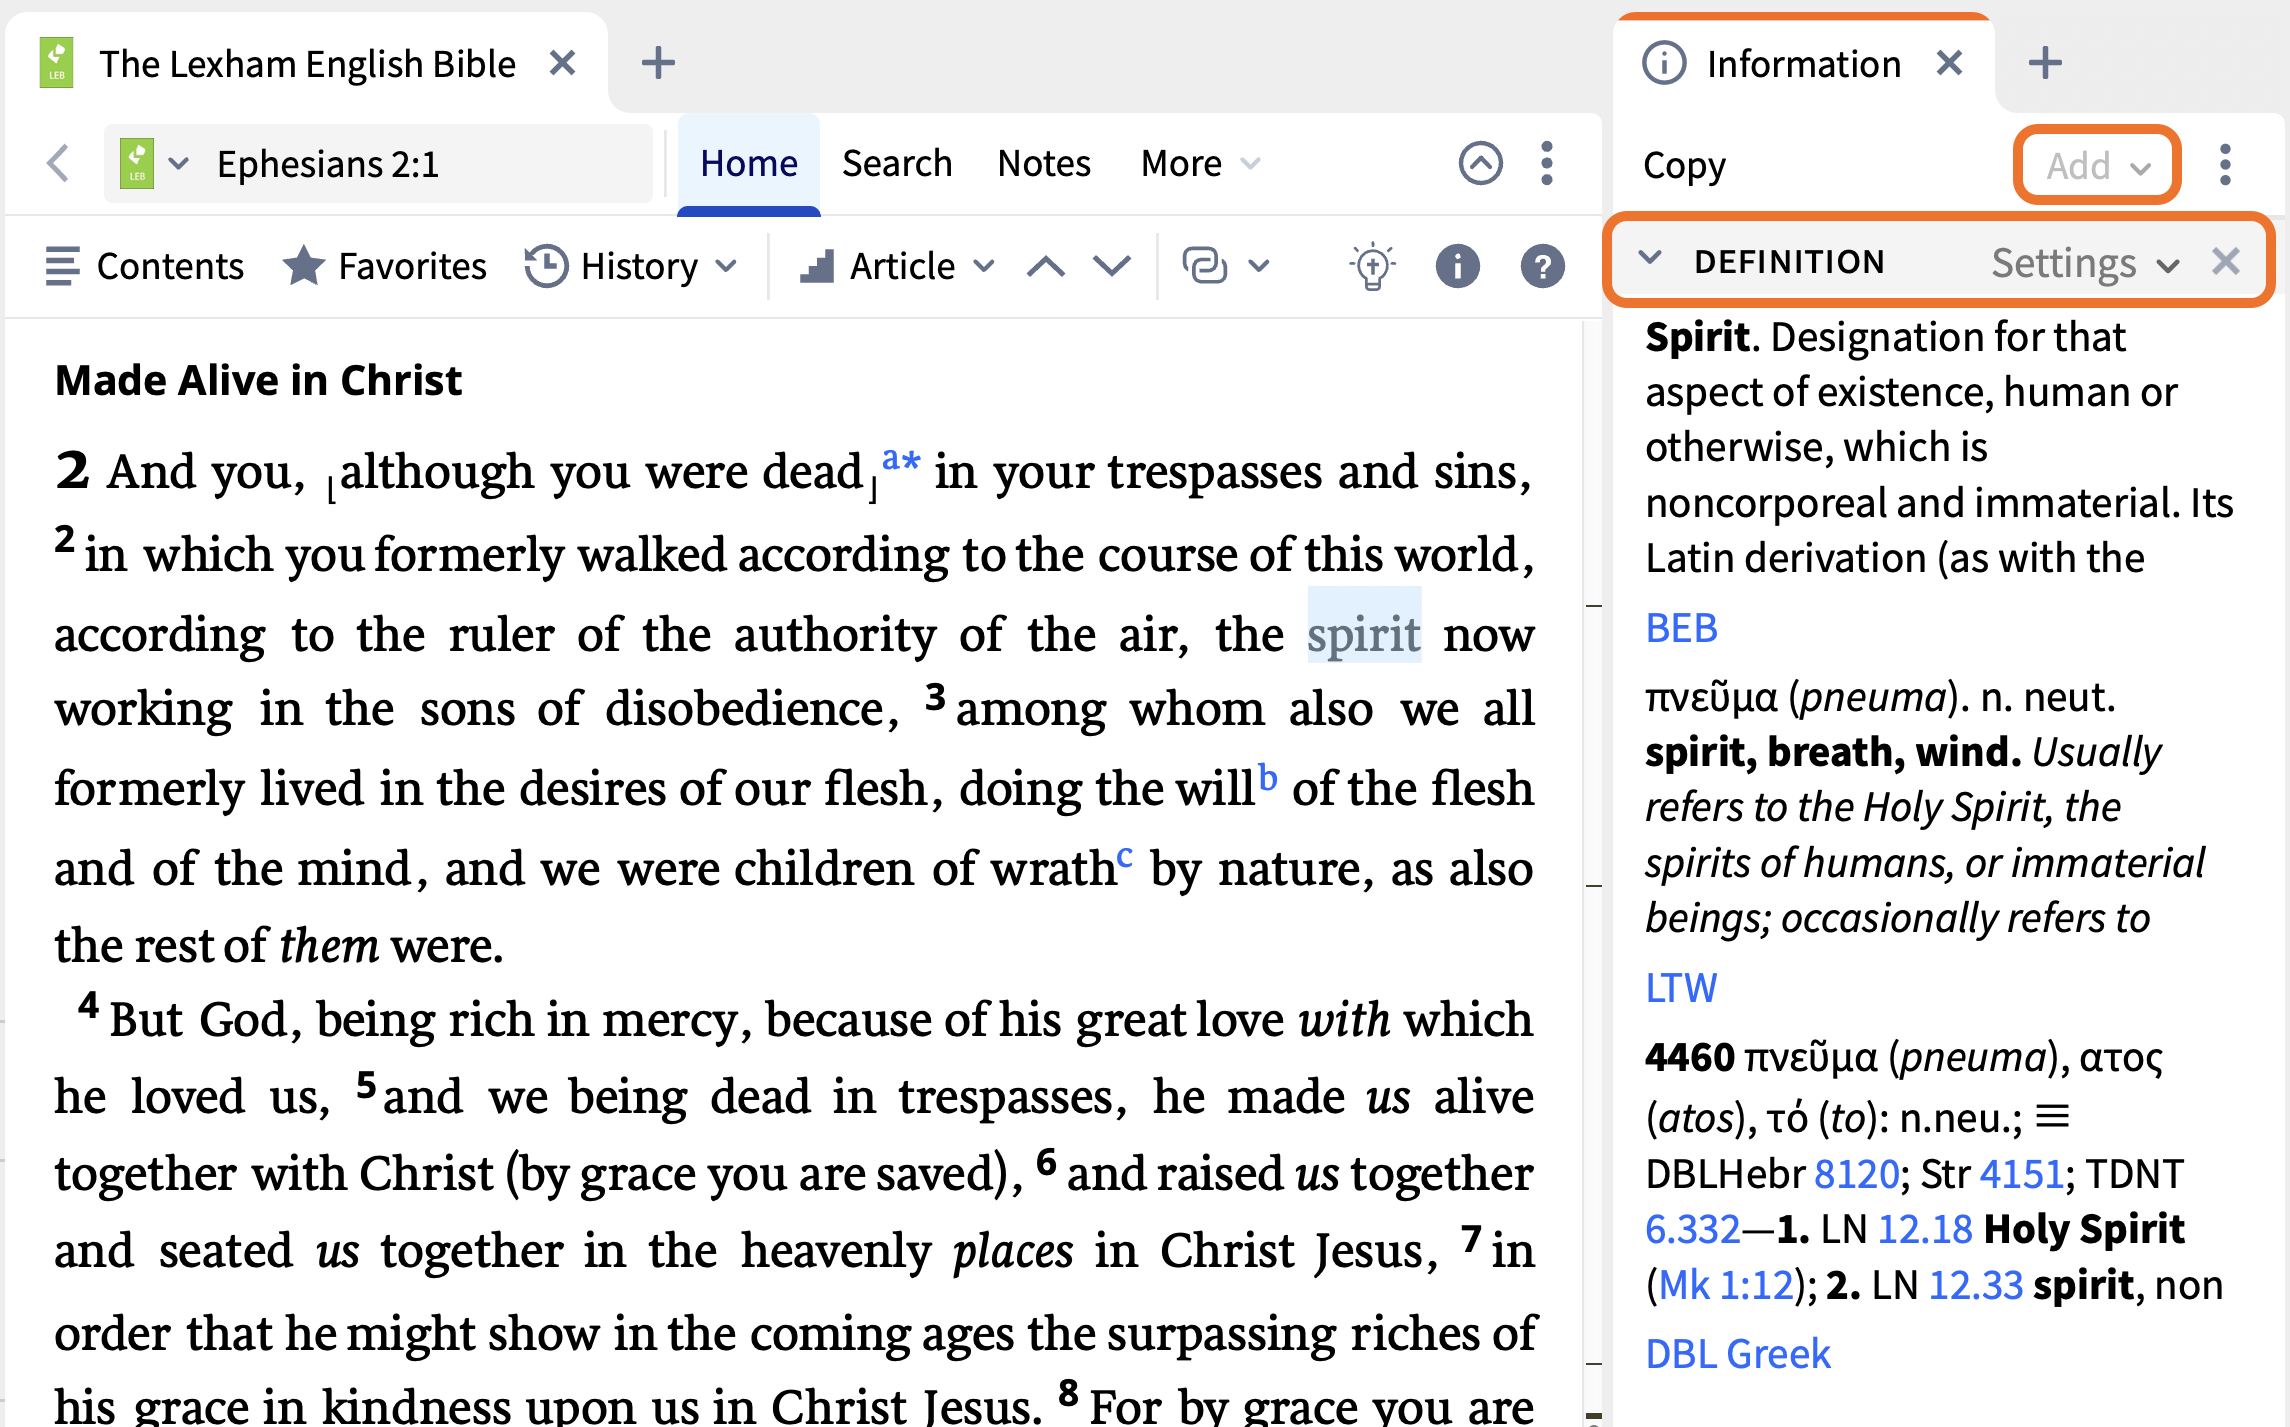
Task: Click the lightbulb visual filters icon
Action: click(x=1372, y=266)
